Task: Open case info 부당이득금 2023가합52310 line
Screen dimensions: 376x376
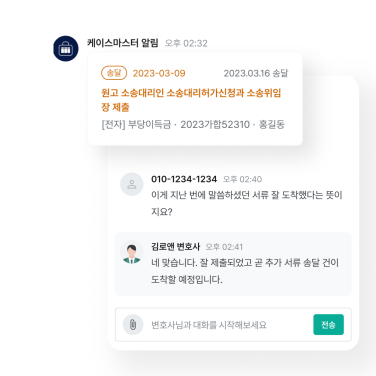Action: tap(193, 125)
